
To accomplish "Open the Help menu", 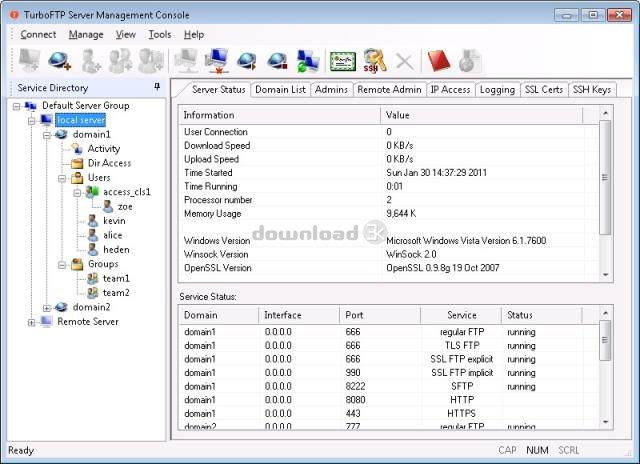I will tap(193, 35).
